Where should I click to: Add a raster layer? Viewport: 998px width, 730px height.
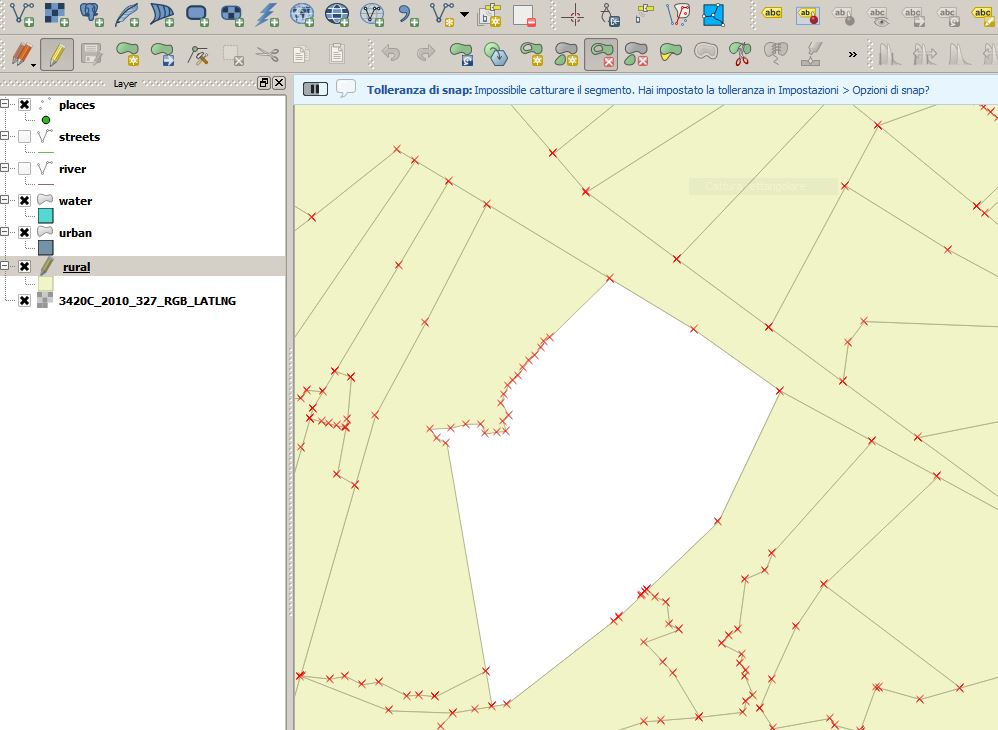pyautogui.click(x=57, y=14)
